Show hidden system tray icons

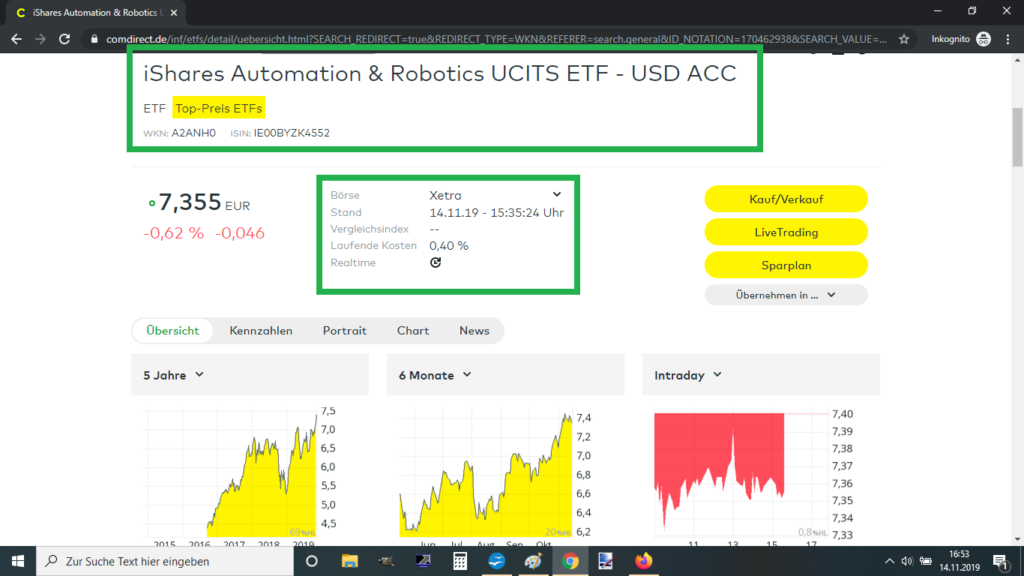point(889,561)
